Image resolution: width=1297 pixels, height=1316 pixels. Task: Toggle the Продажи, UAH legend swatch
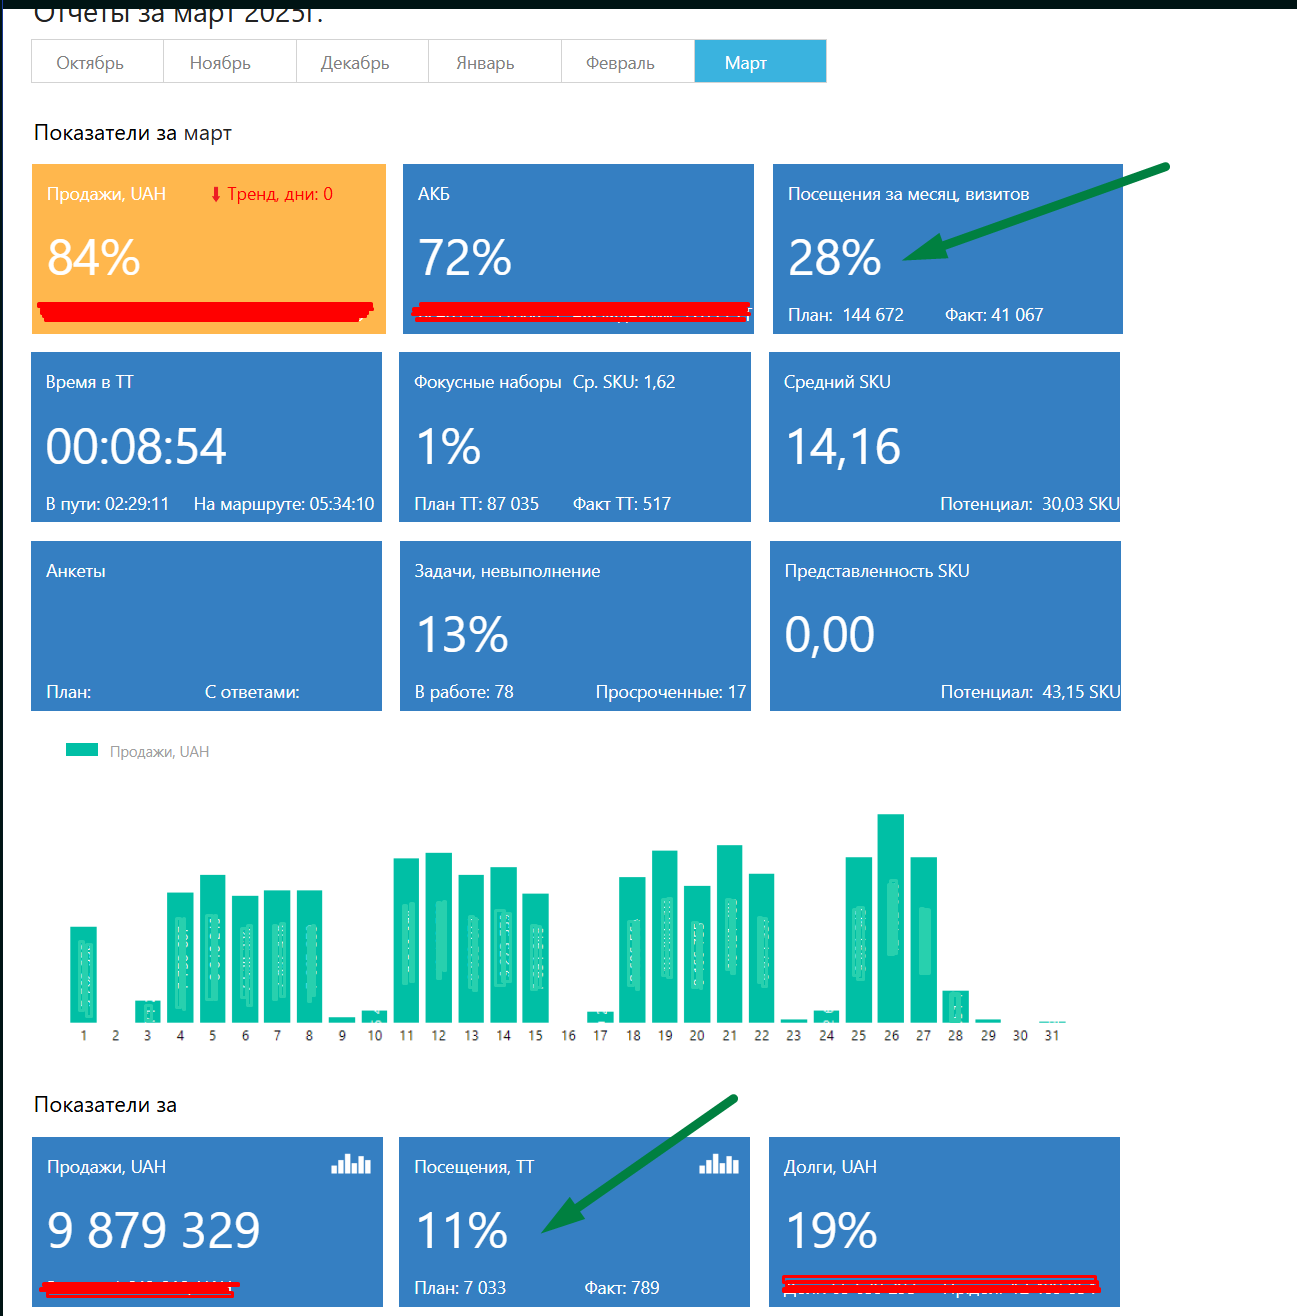click(x=82, y=750)
